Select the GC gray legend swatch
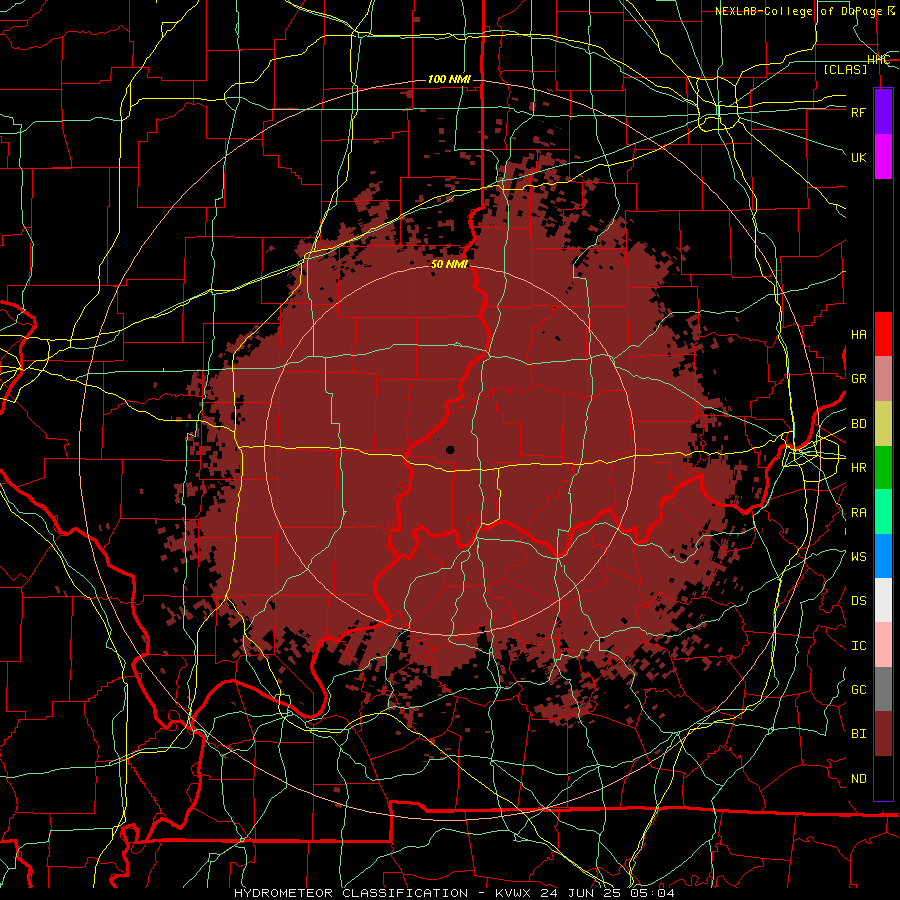The height and width of the screenshot is (900, 900). pos(883,689)
